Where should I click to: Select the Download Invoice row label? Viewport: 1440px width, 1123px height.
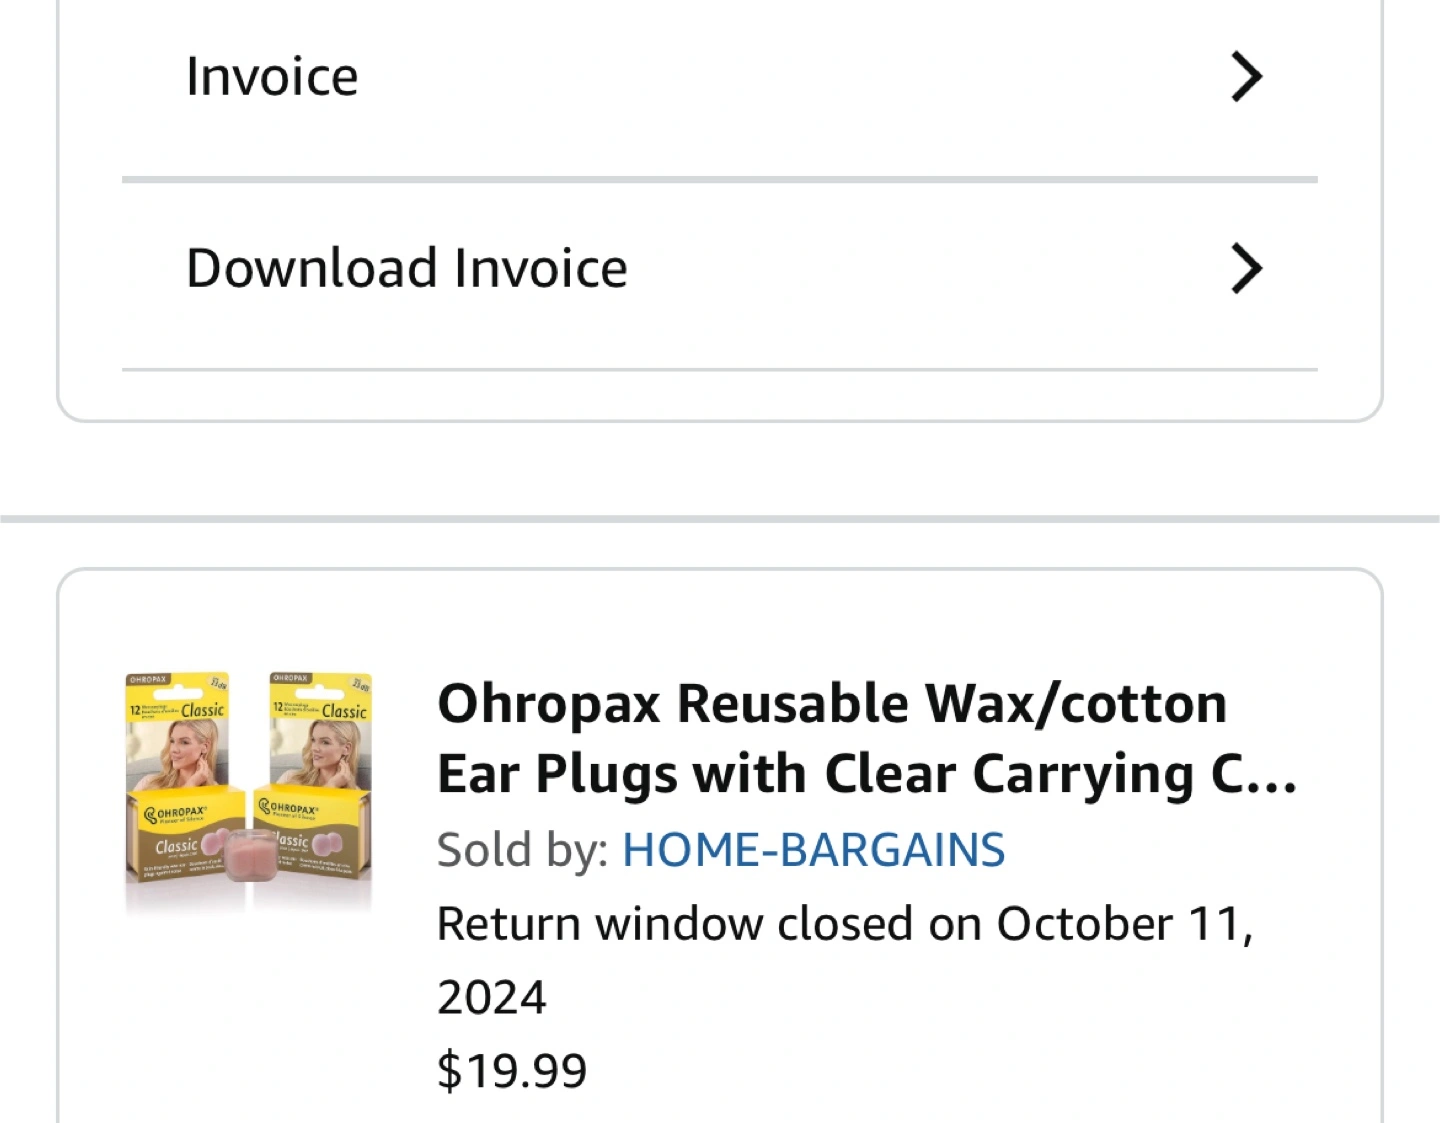(x=407, y=268)
